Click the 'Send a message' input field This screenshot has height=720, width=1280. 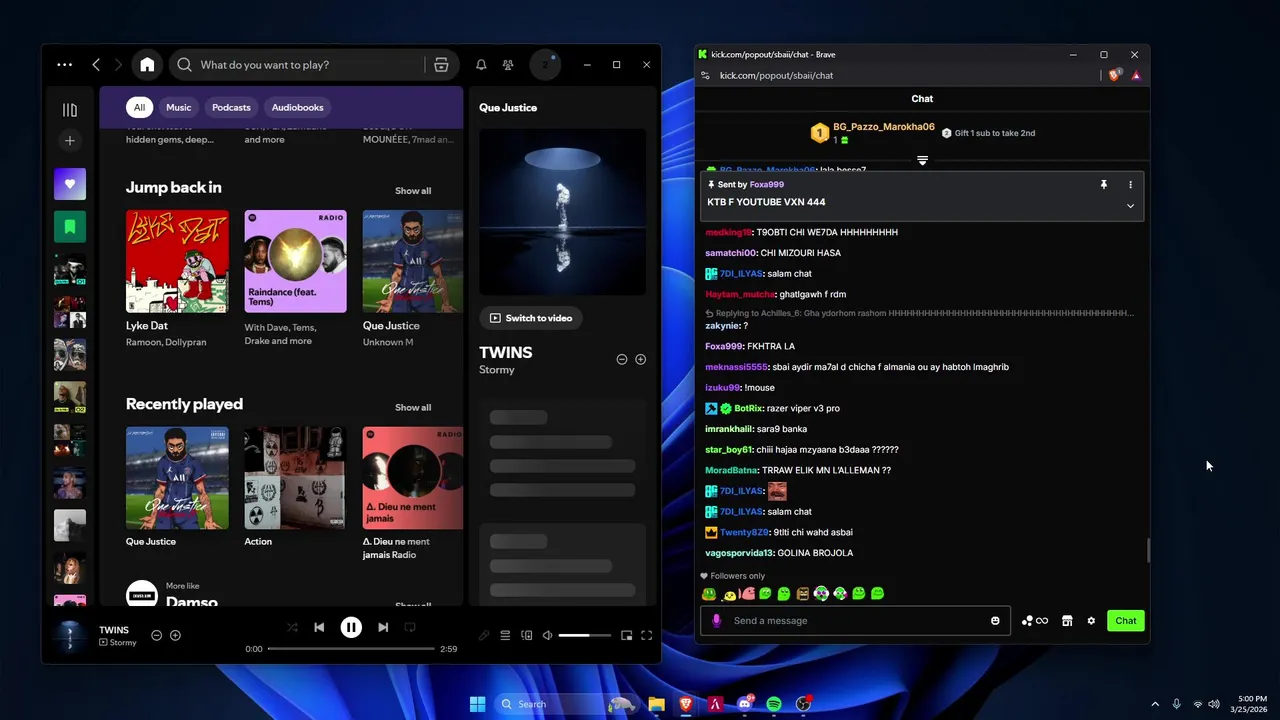click(856, 621)
